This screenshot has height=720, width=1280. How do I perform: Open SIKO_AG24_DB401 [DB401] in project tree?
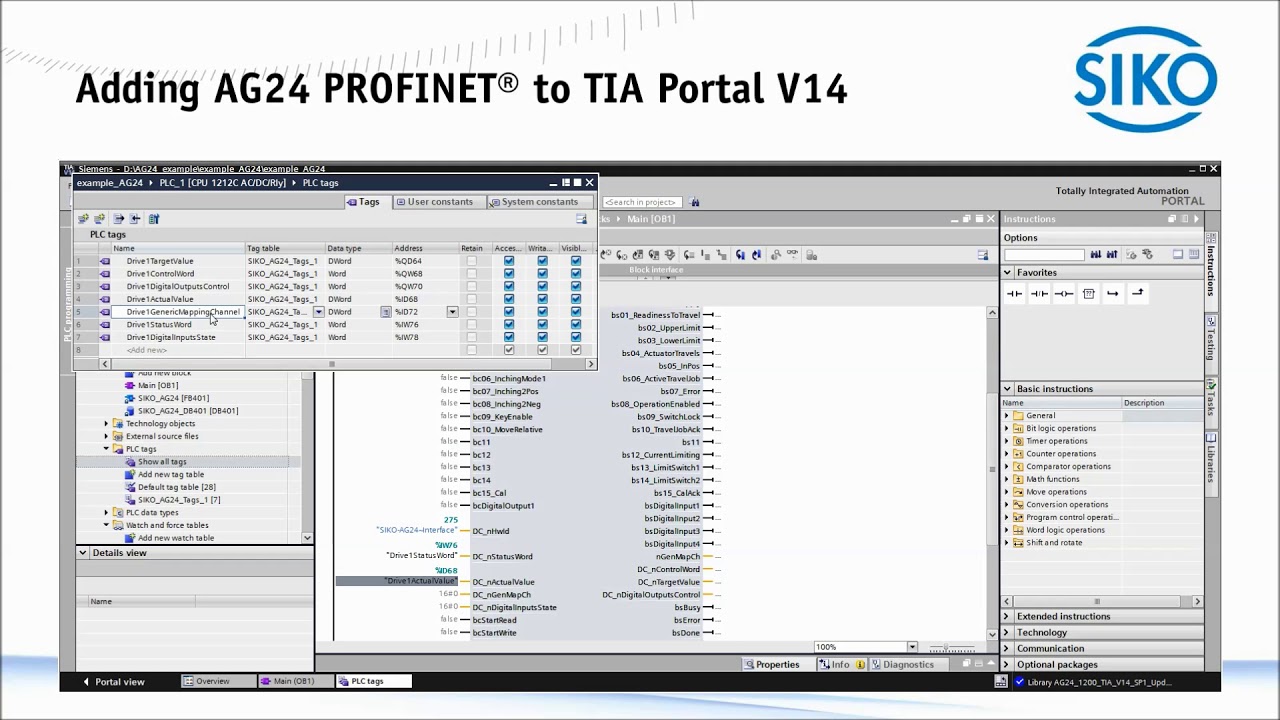coord(181,411)
